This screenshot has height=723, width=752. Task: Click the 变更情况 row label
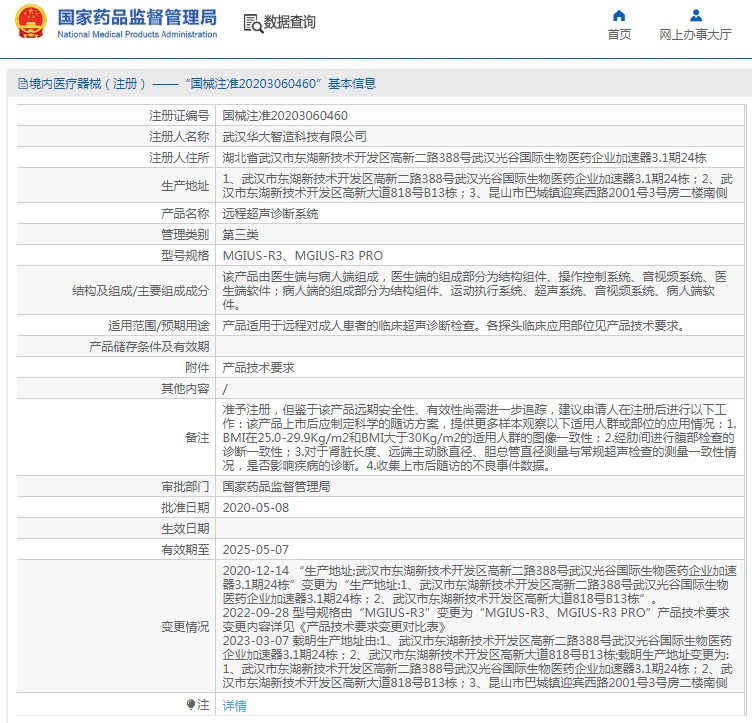click(x=185, y=627)
